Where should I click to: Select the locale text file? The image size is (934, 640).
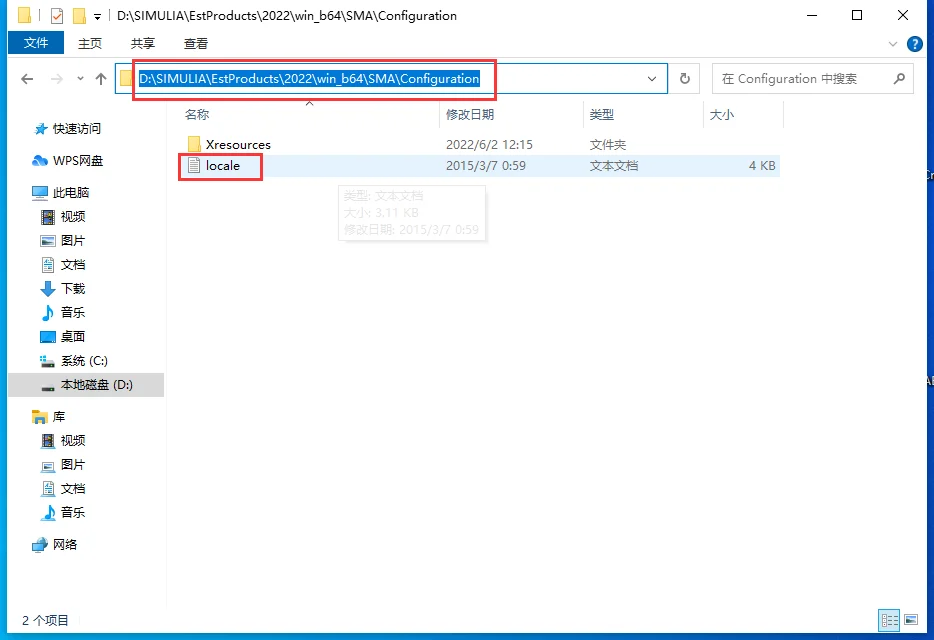[x=222, y=166]
